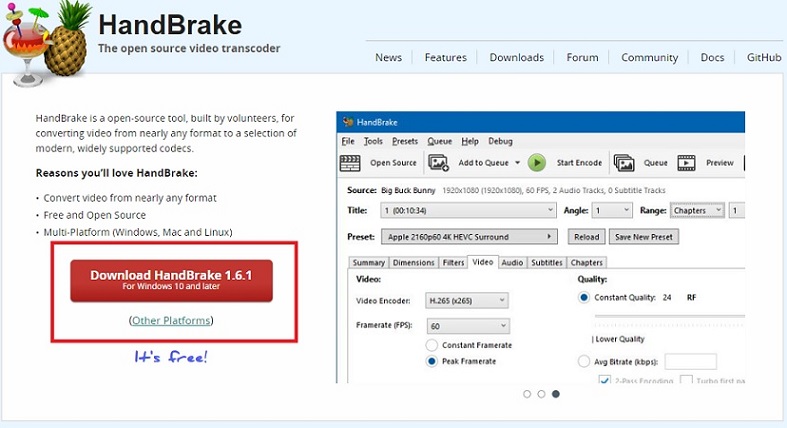The width and height of the screenshot is (787, 428).
Task: Select the first carousel dot indicator
Action: pyautogui.click(x=527, y=394)
